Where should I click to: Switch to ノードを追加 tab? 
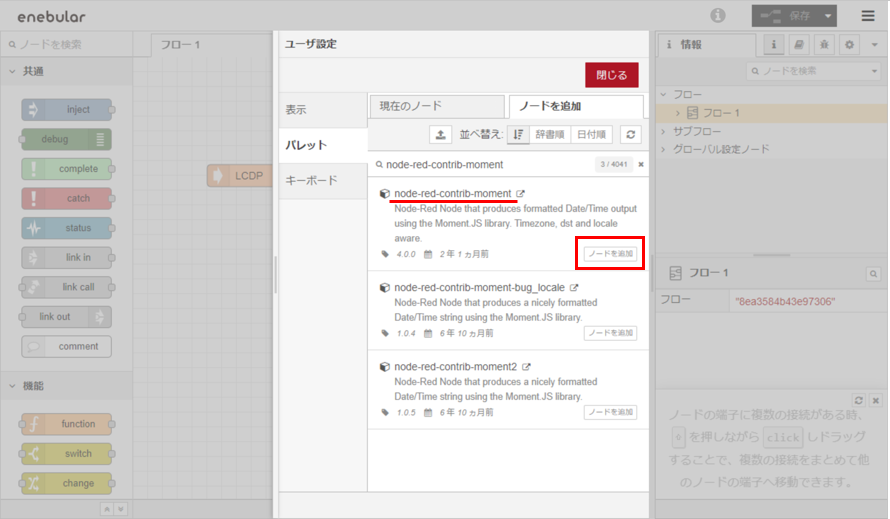[576, 106]
